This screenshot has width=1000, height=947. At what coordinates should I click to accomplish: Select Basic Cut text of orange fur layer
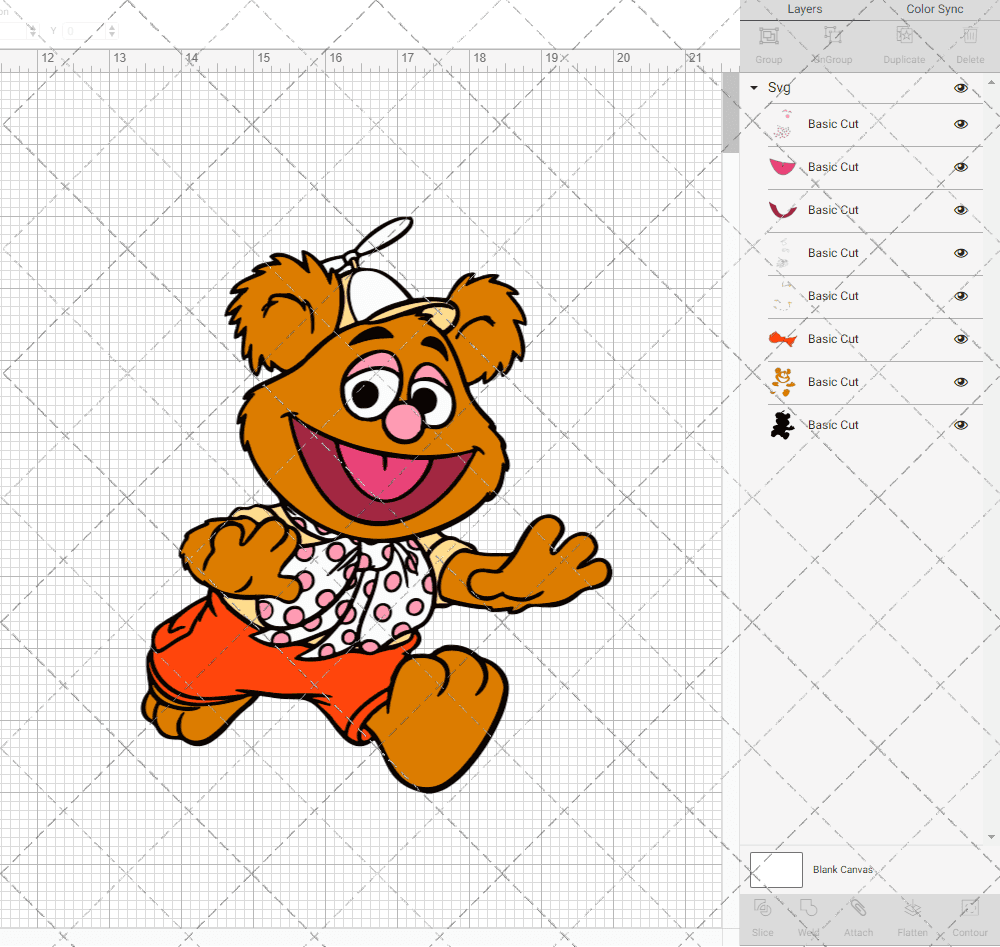[833, 382]
